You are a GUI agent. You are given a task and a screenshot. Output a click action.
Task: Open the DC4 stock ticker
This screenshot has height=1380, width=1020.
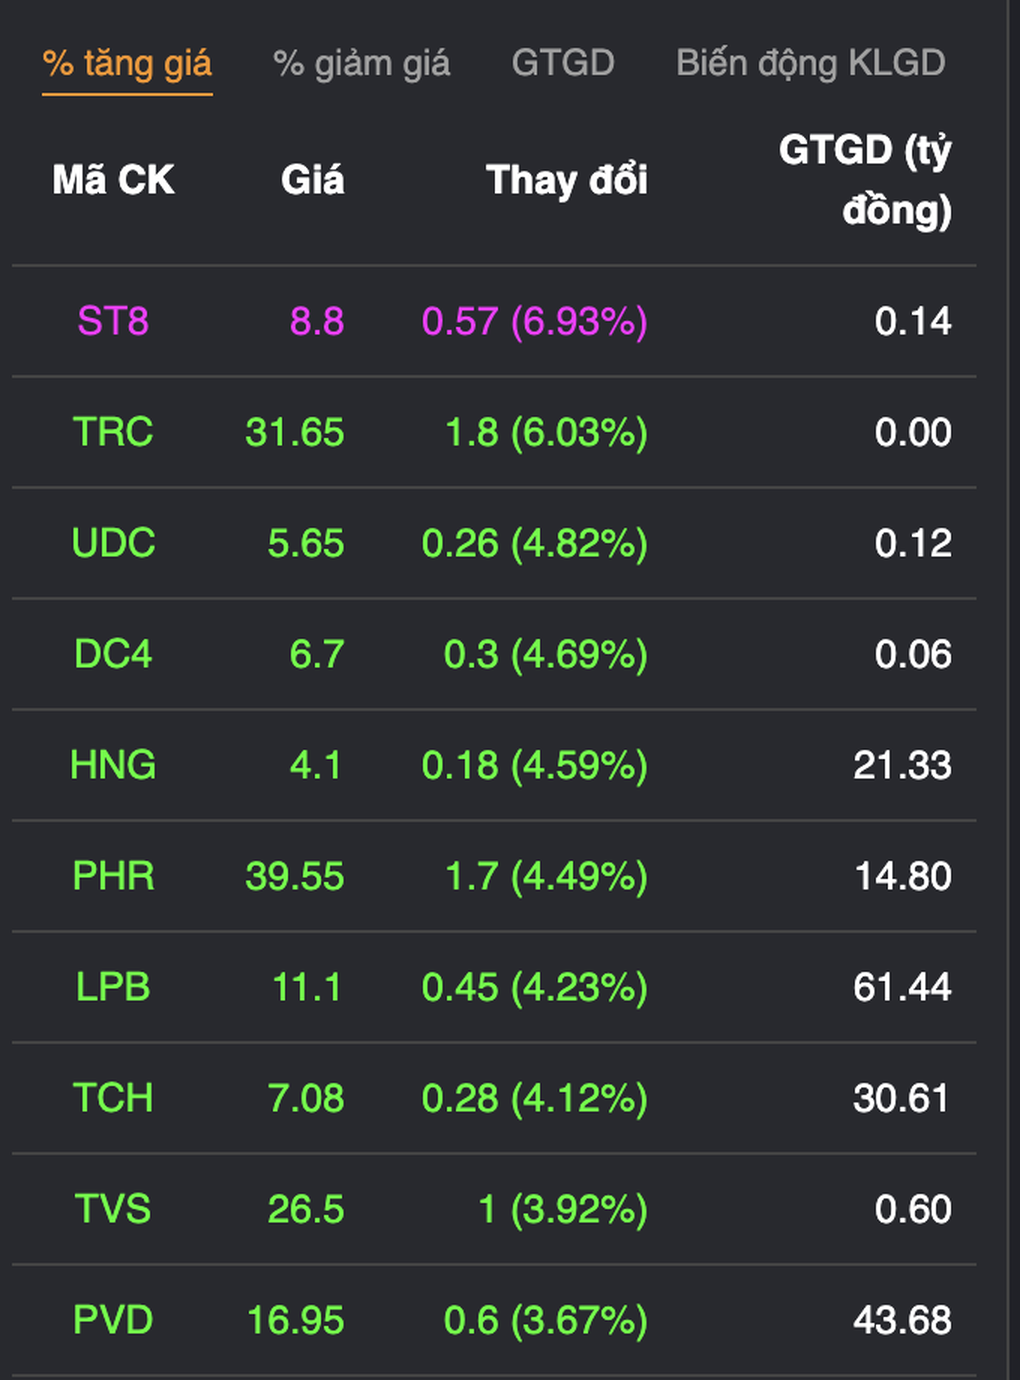113,655
